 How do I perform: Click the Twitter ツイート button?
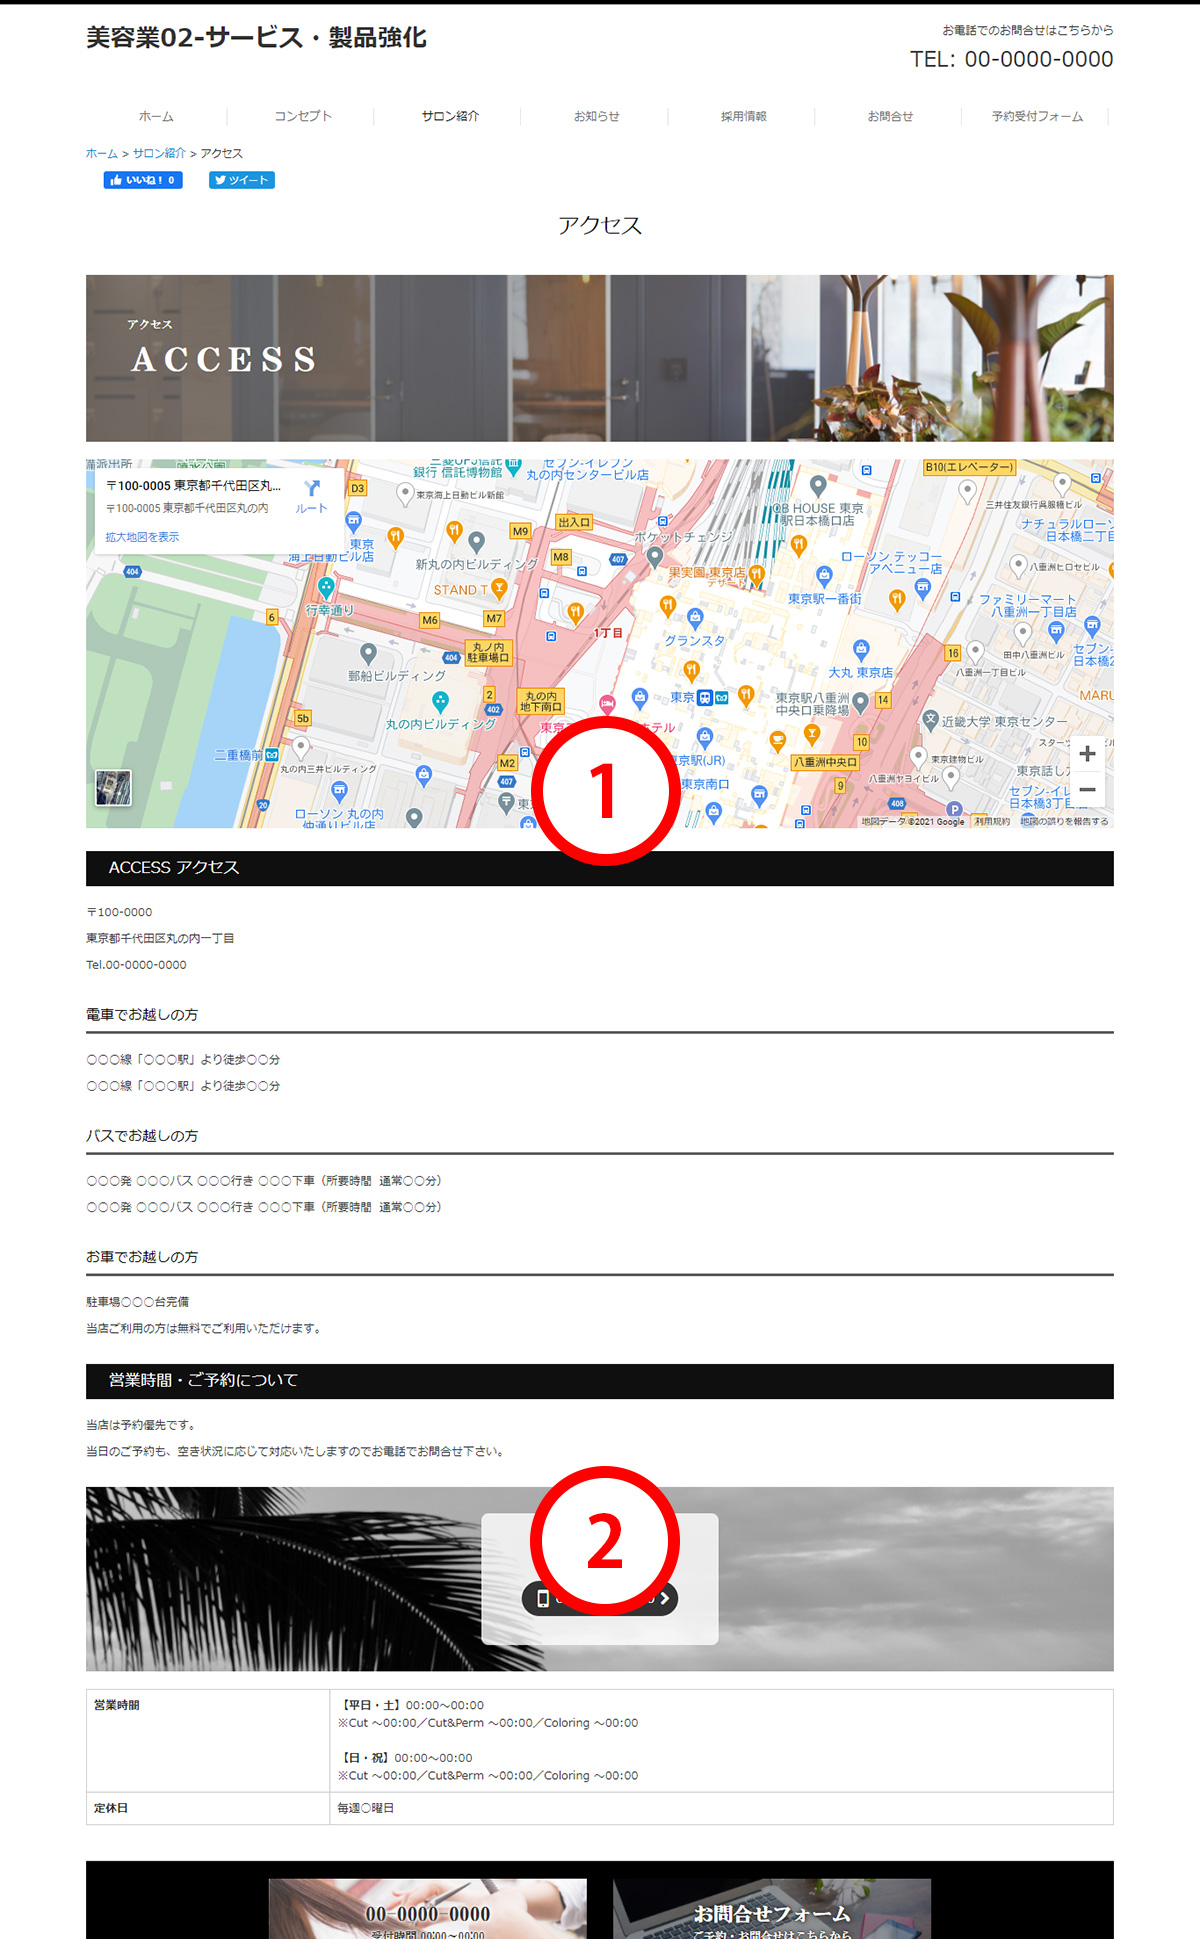click(x=241, y=180)
